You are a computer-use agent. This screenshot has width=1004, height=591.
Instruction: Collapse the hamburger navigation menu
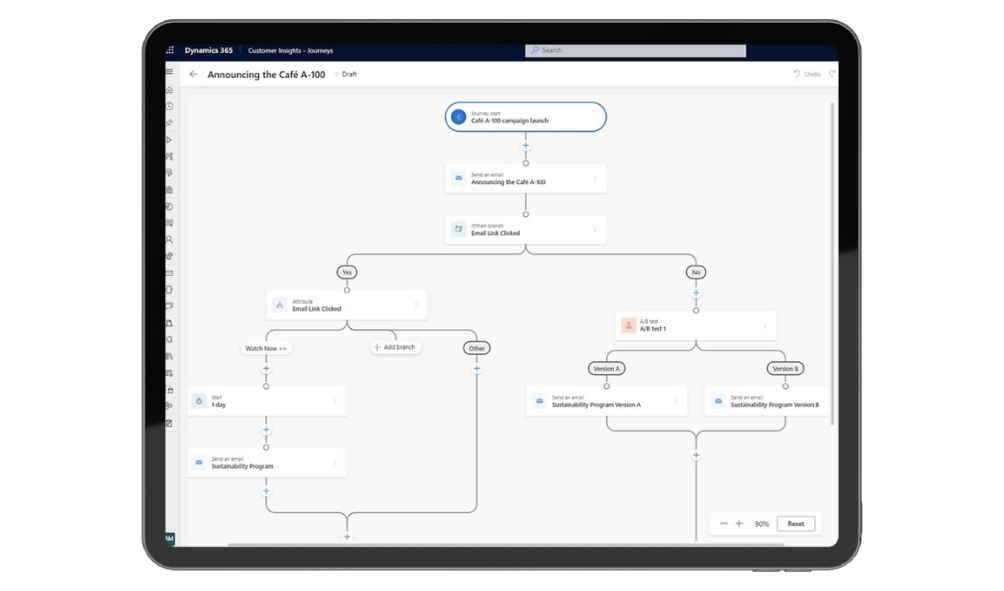point(169,72)
